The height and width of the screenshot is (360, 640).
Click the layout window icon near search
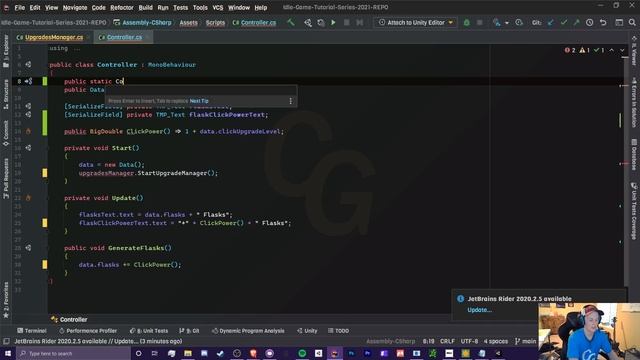(619, 22)
